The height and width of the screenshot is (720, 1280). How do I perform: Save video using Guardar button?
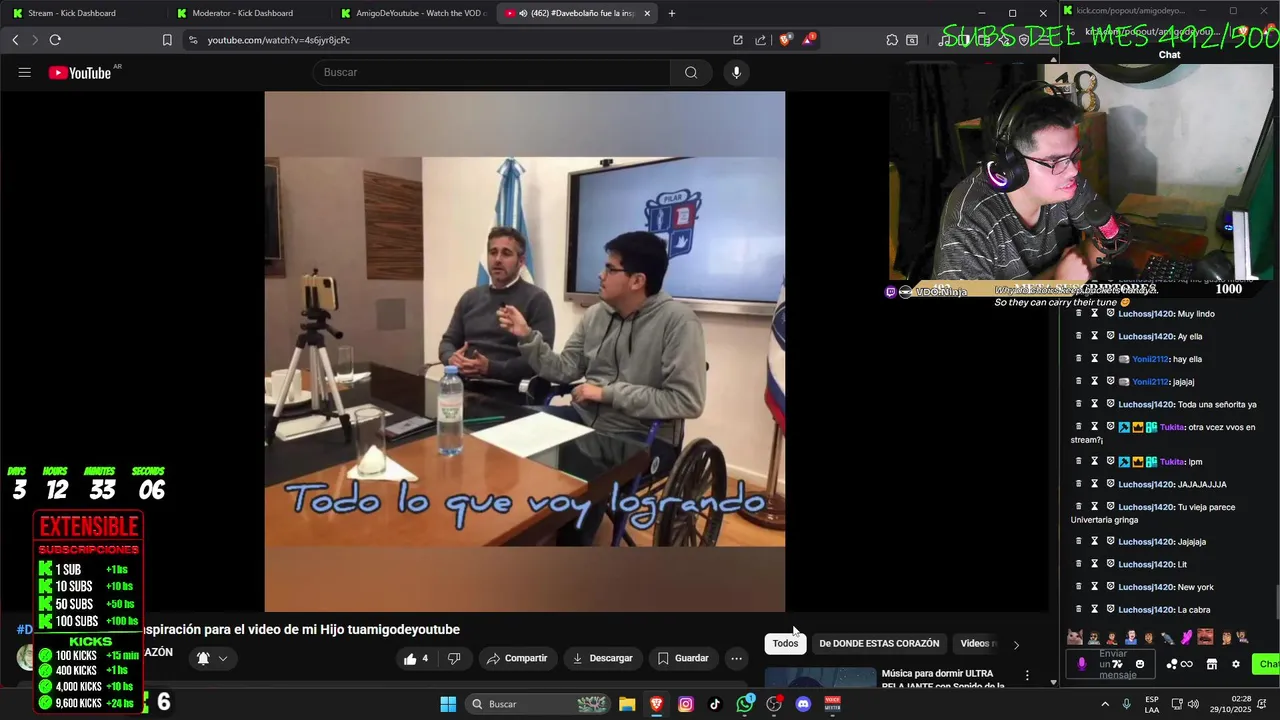[684, 658]
